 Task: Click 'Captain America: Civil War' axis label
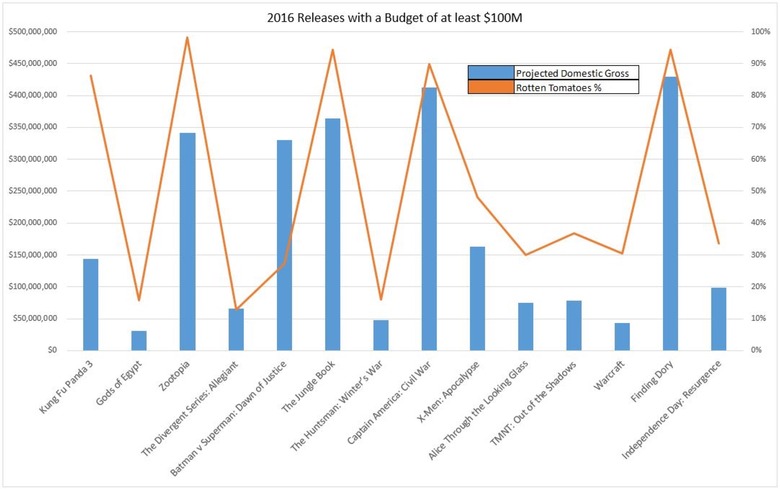coord(389,402)
